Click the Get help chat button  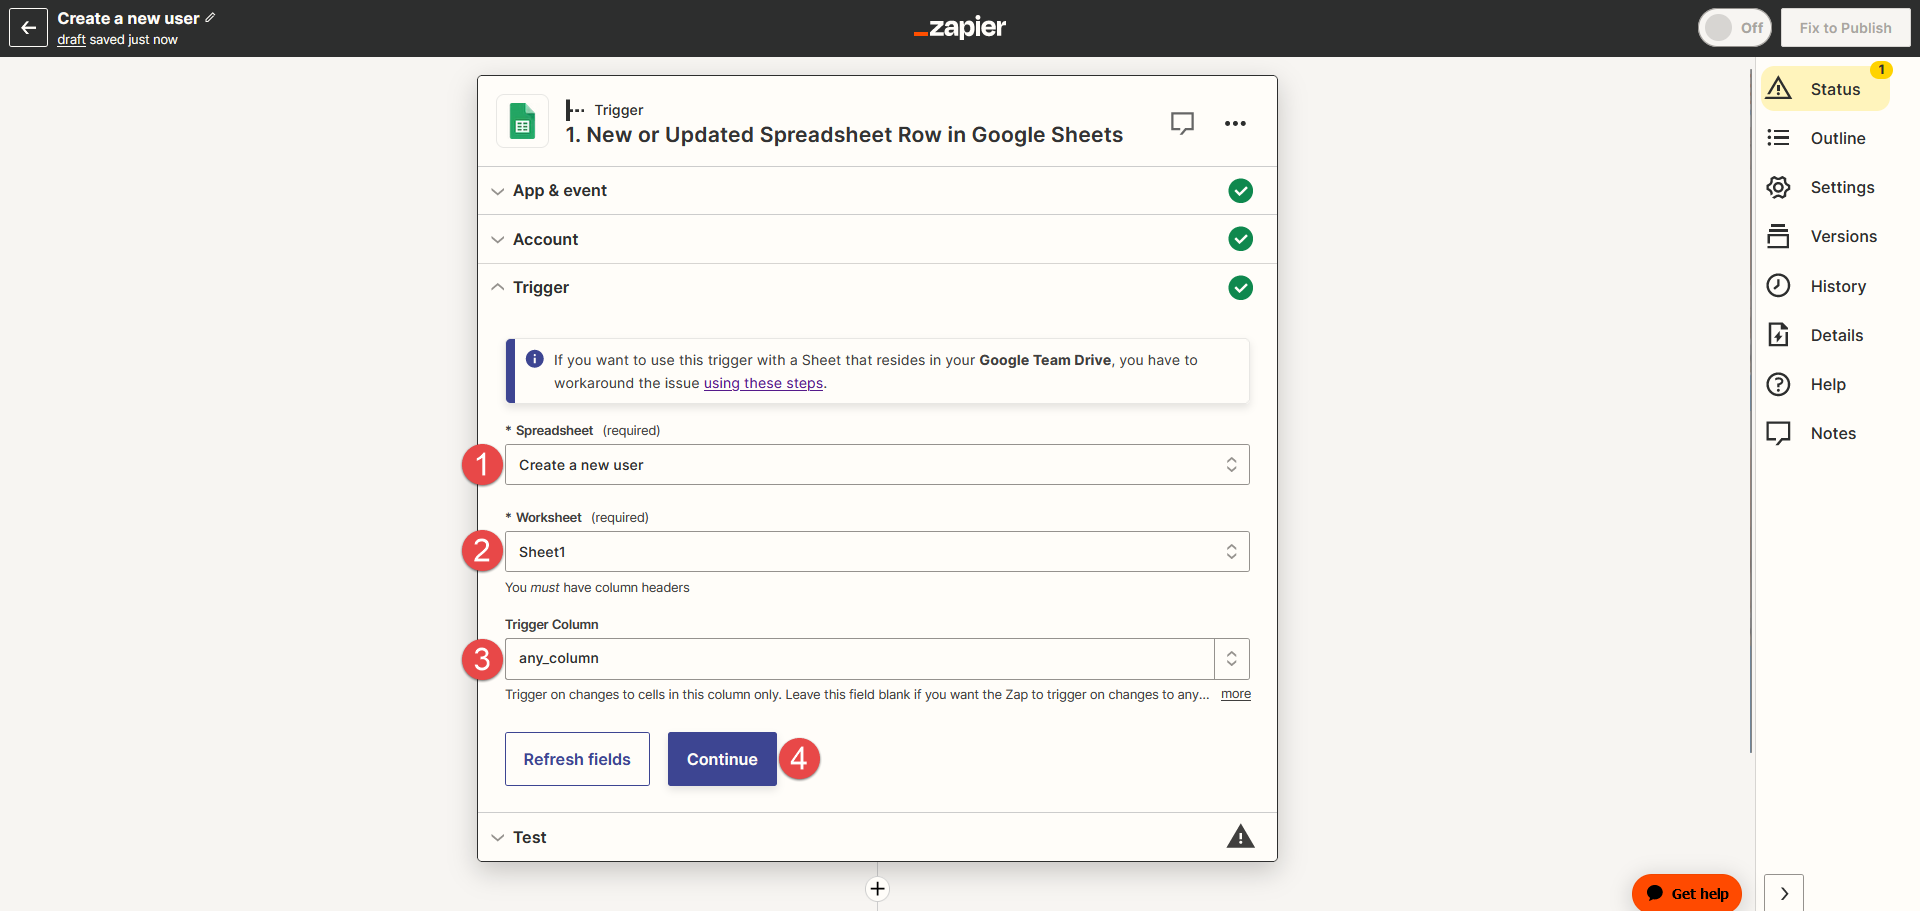pos(1687,893)
